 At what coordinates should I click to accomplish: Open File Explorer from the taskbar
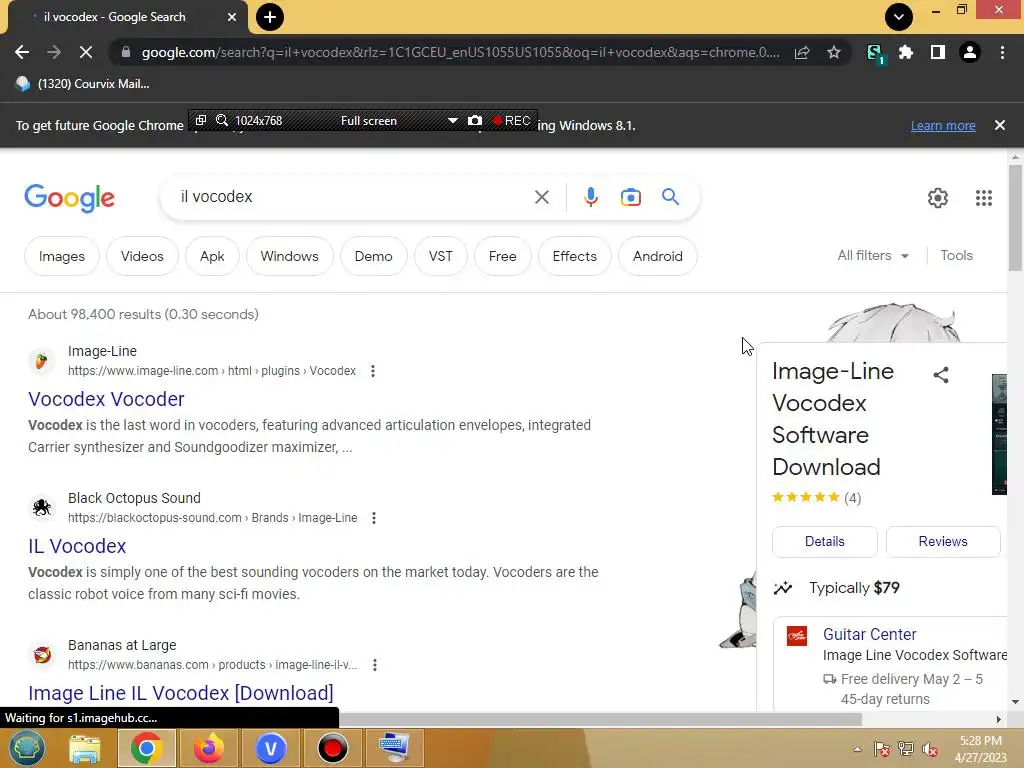tap(85, 748)
